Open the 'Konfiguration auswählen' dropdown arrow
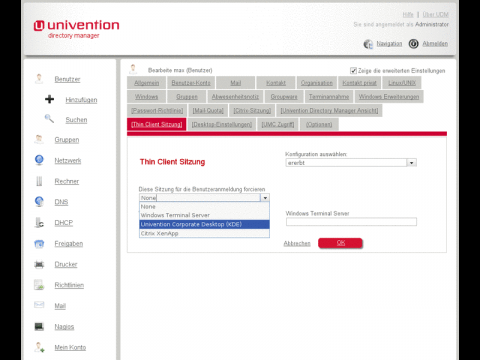480x360 pixels. [412, 163]
